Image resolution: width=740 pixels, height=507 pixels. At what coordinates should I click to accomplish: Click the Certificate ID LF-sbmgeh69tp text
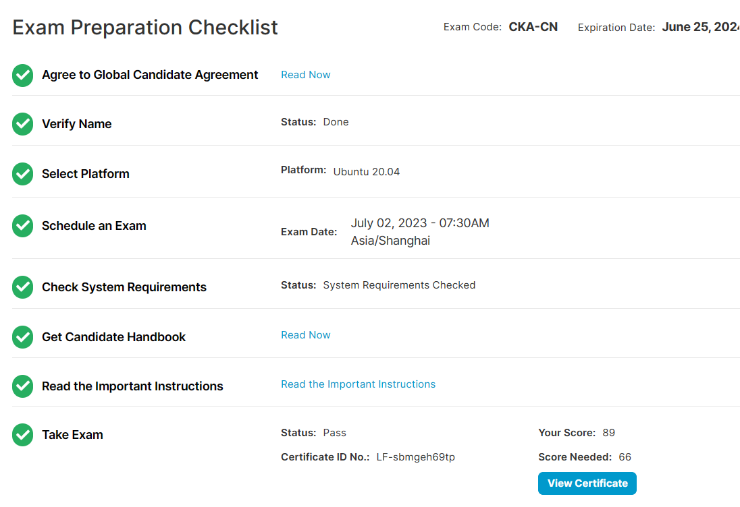[415, 457]
